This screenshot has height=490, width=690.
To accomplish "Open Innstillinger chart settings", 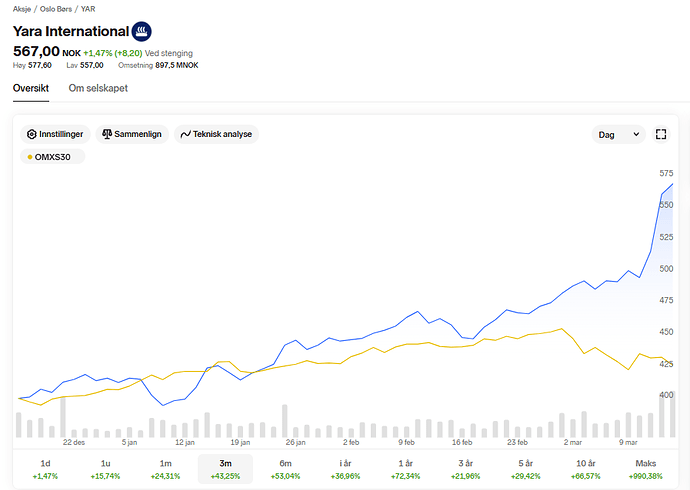I will pos(57,134).
